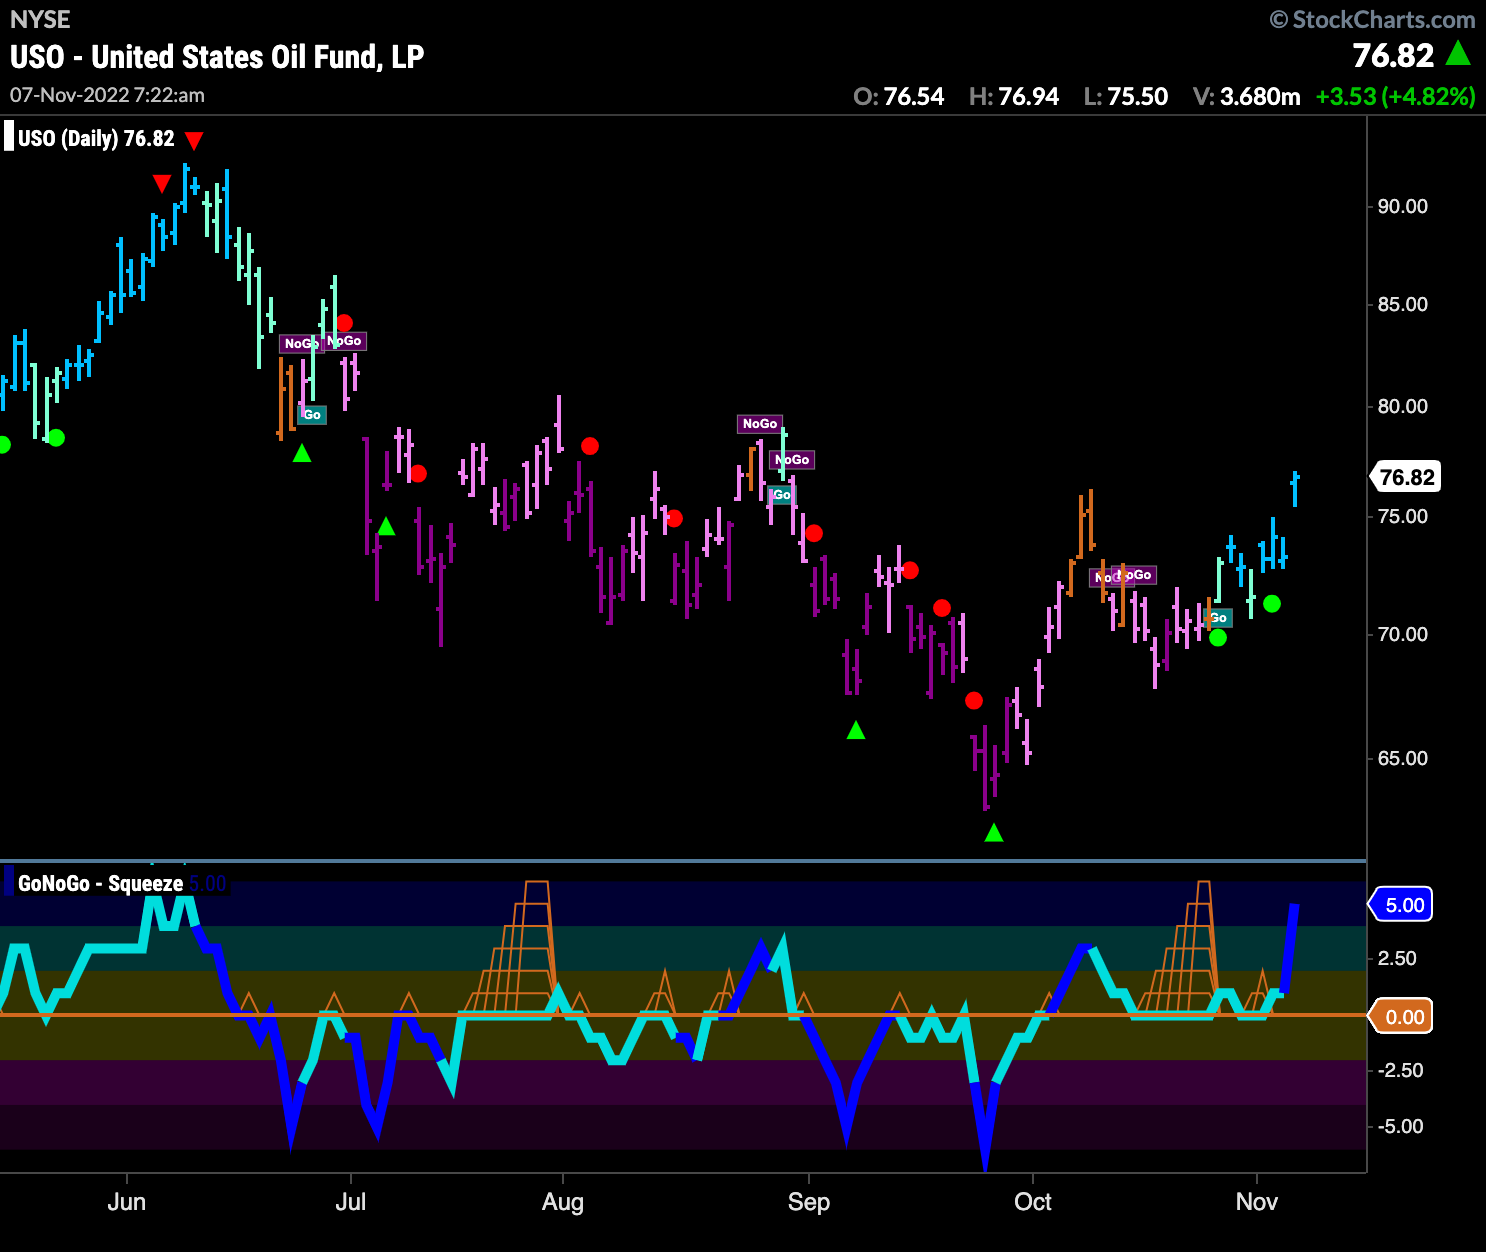Screen dimensions: 1486x1252
Task: Select the Sep label on the time axis
Action: coord(809,1201)
